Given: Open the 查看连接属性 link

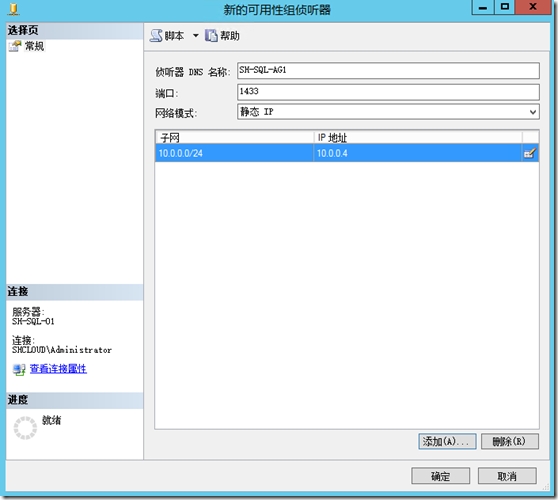Looking at the screenshot, I should pos(58,369).
